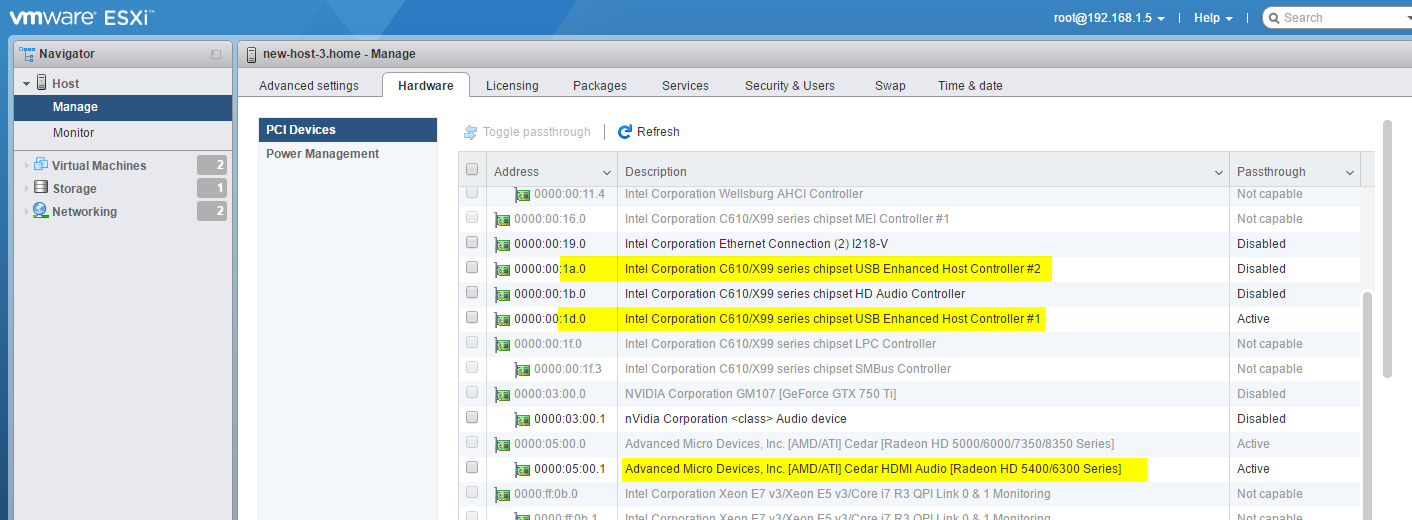Open the Help dropdown menu
The height and width of the screenshot is (520, 1412).
pyautogui.click(x=1213, y=18)
